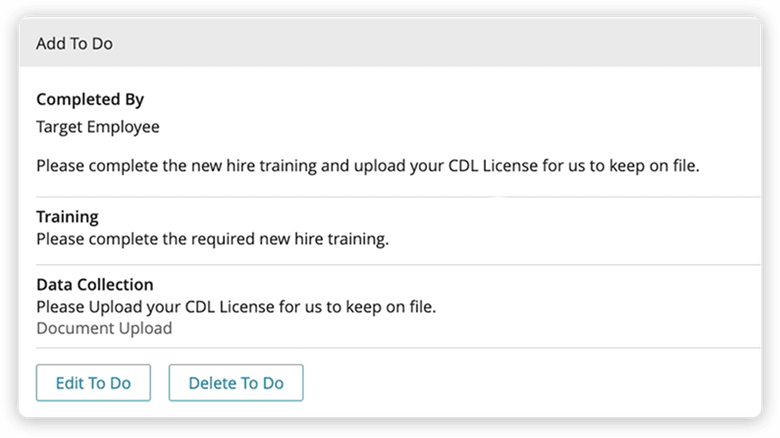
Task: Select the Data Collection section heading
Action: (x=94, y=285)
